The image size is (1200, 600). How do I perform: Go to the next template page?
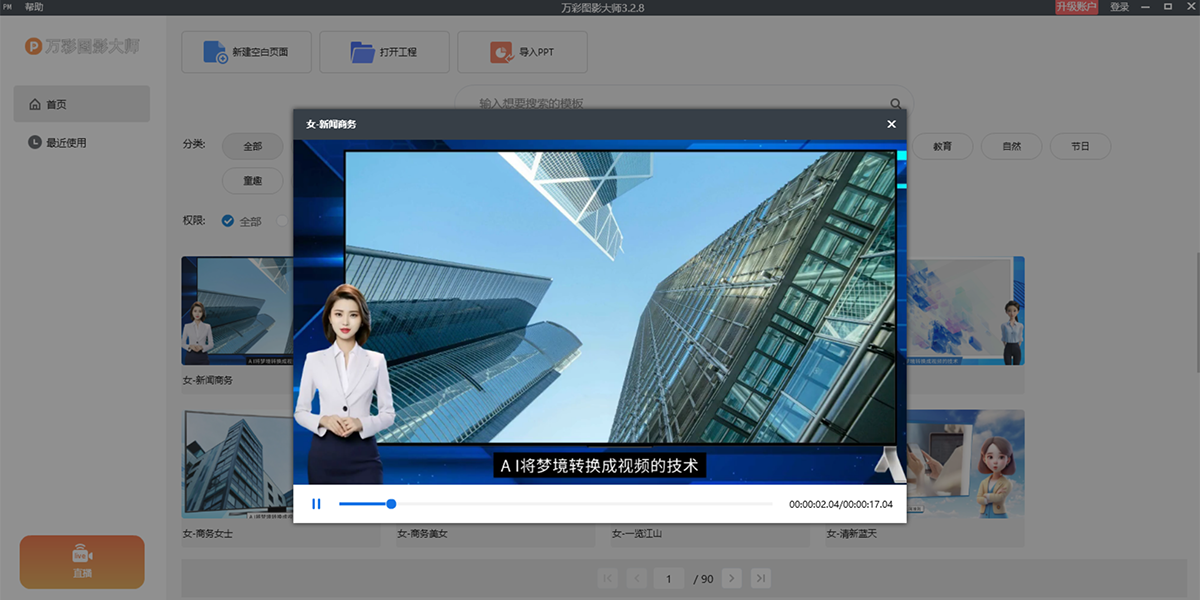[x=733, y=578]
